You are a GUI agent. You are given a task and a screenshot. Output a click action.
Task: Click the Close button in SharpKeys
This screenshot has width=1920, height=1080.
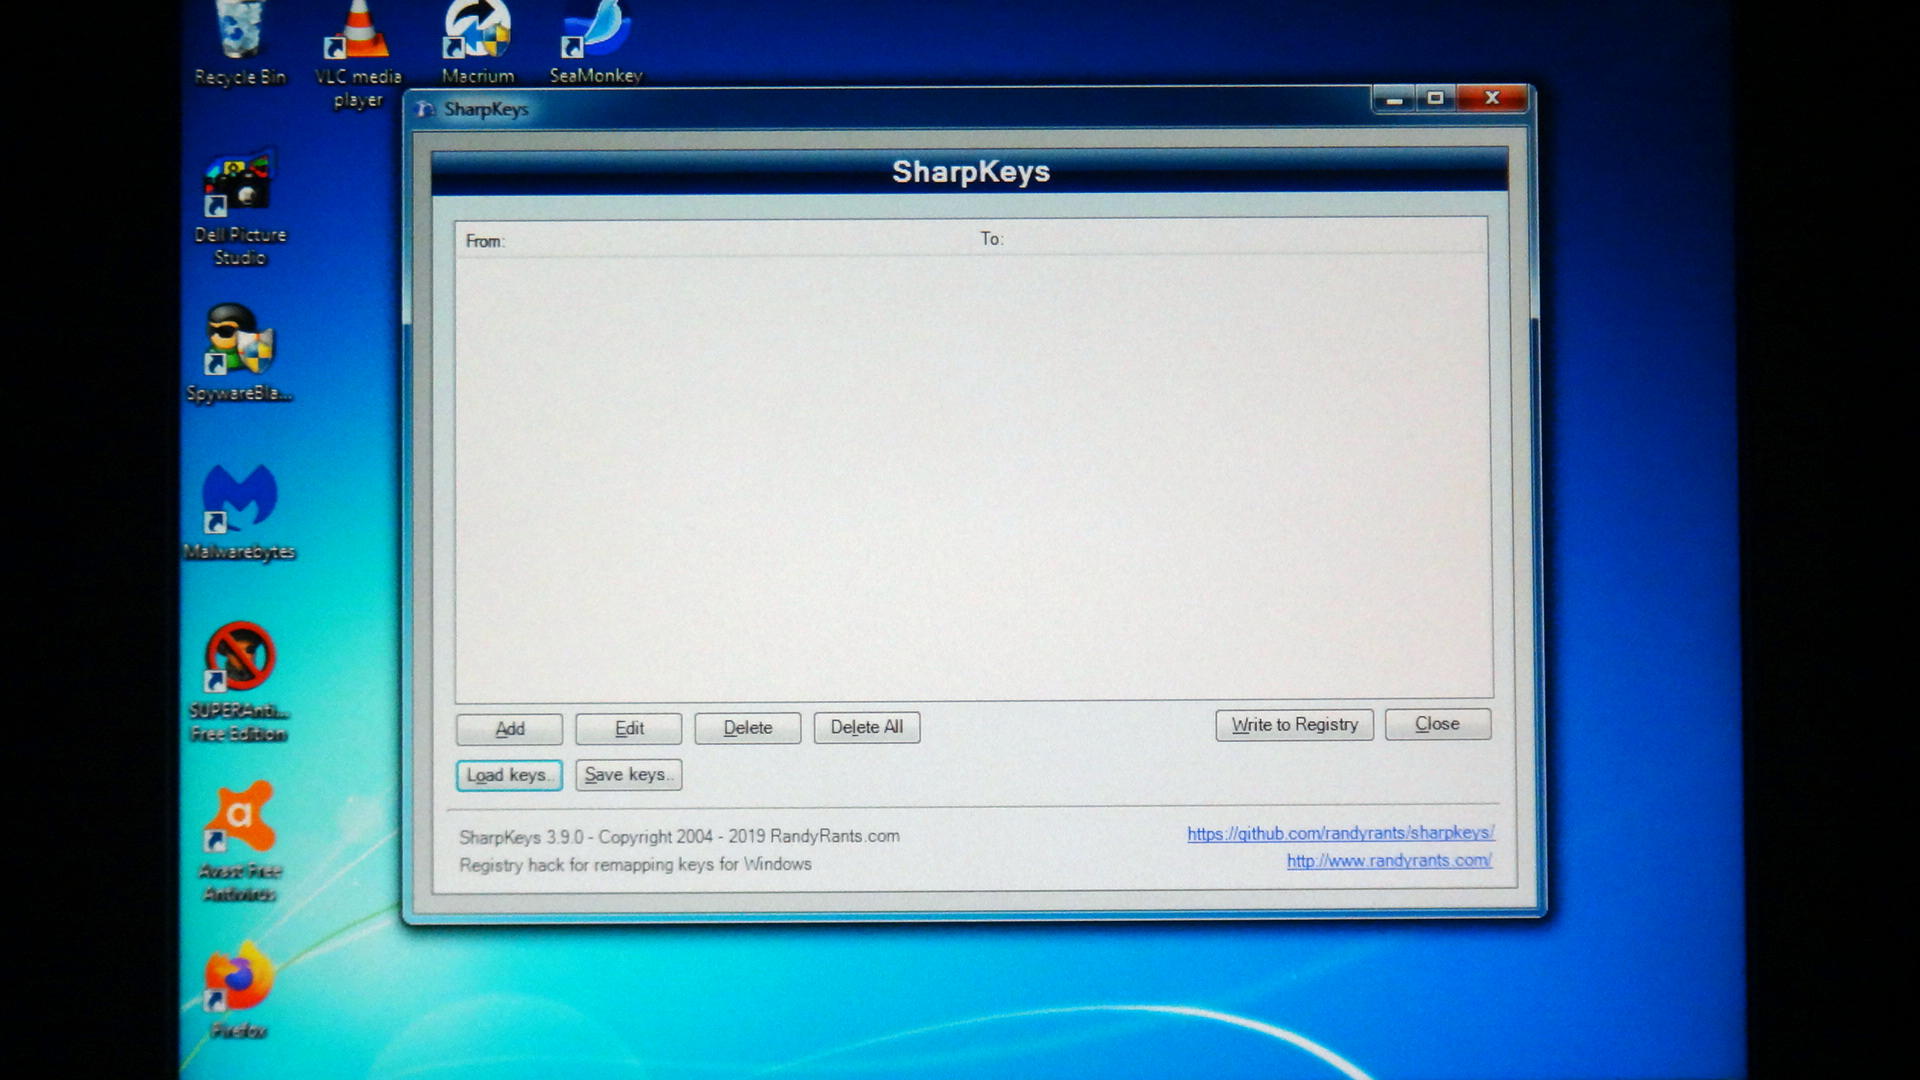pyautogui.click(x=1438, y=724)
